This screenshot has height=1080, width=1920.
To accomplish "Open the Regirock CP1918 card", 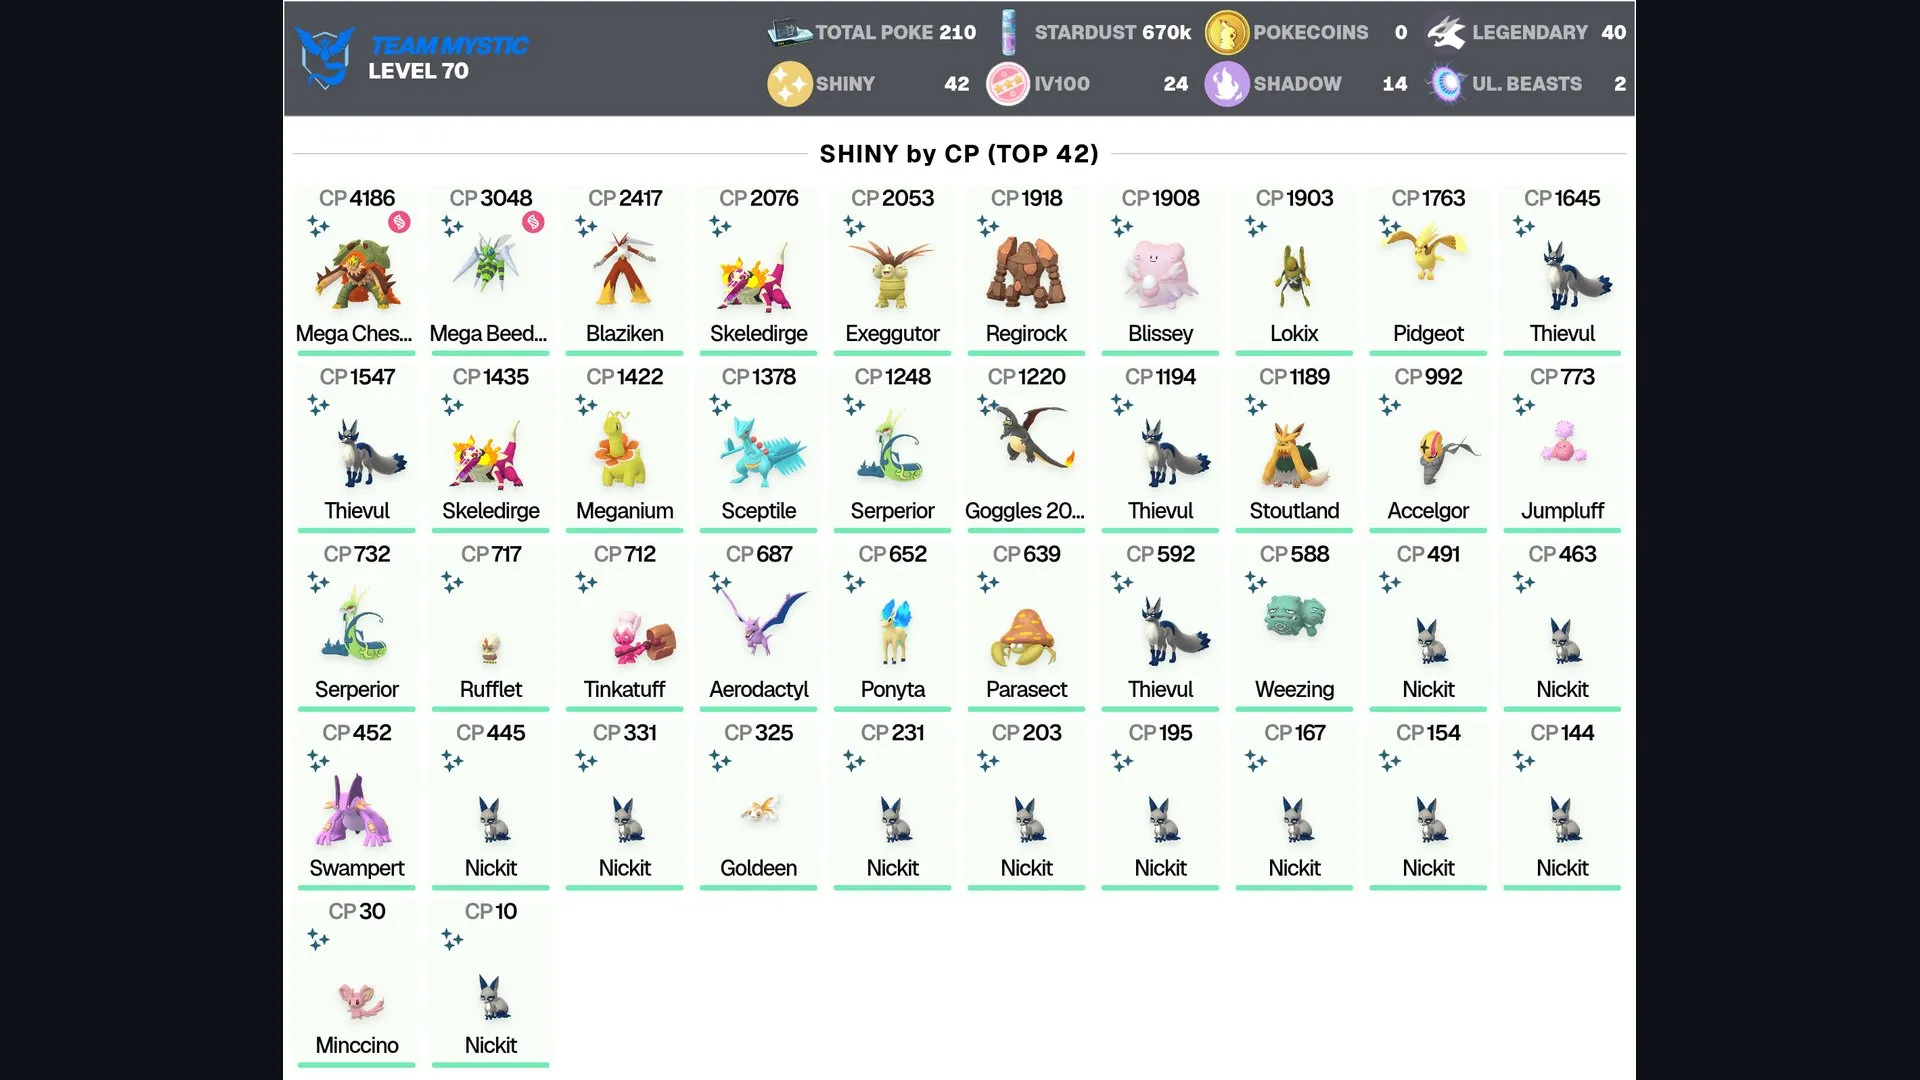I will click(x=1026, y=269).
